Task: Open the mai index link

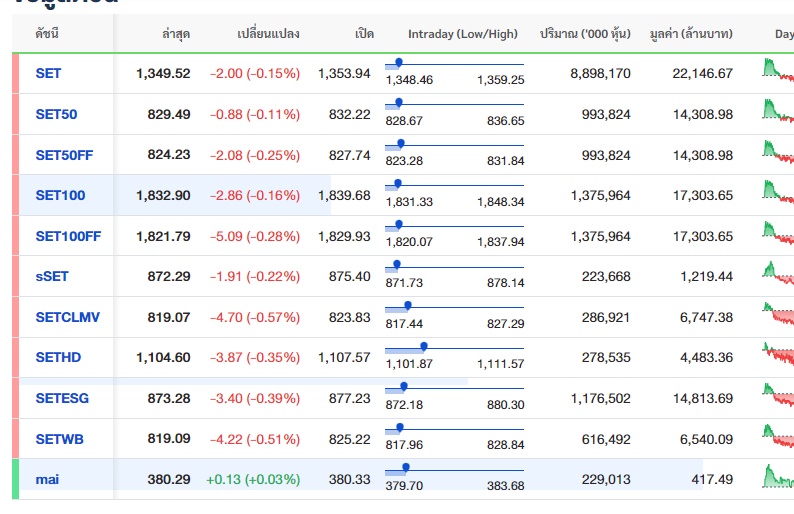Action: click(x=47, y=480)
